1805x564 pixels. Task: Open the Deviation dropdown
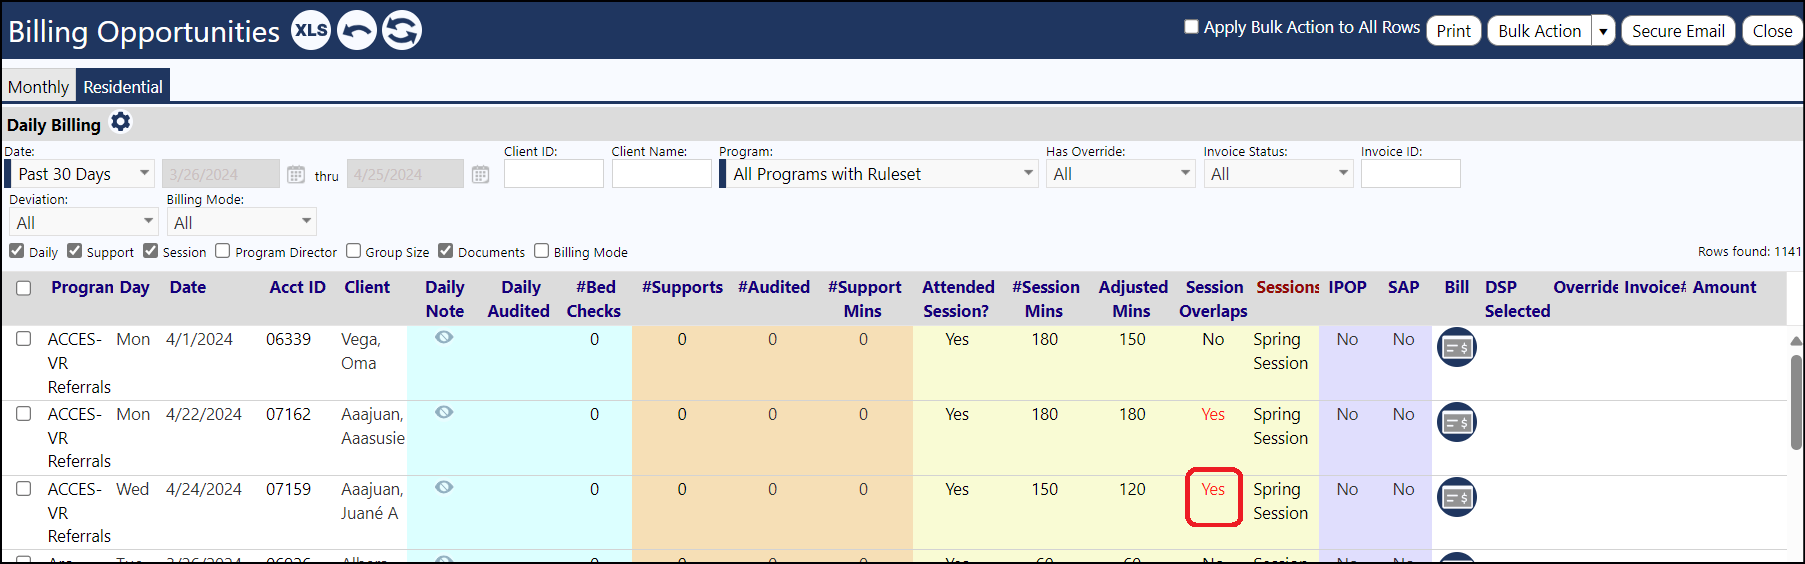84,222
